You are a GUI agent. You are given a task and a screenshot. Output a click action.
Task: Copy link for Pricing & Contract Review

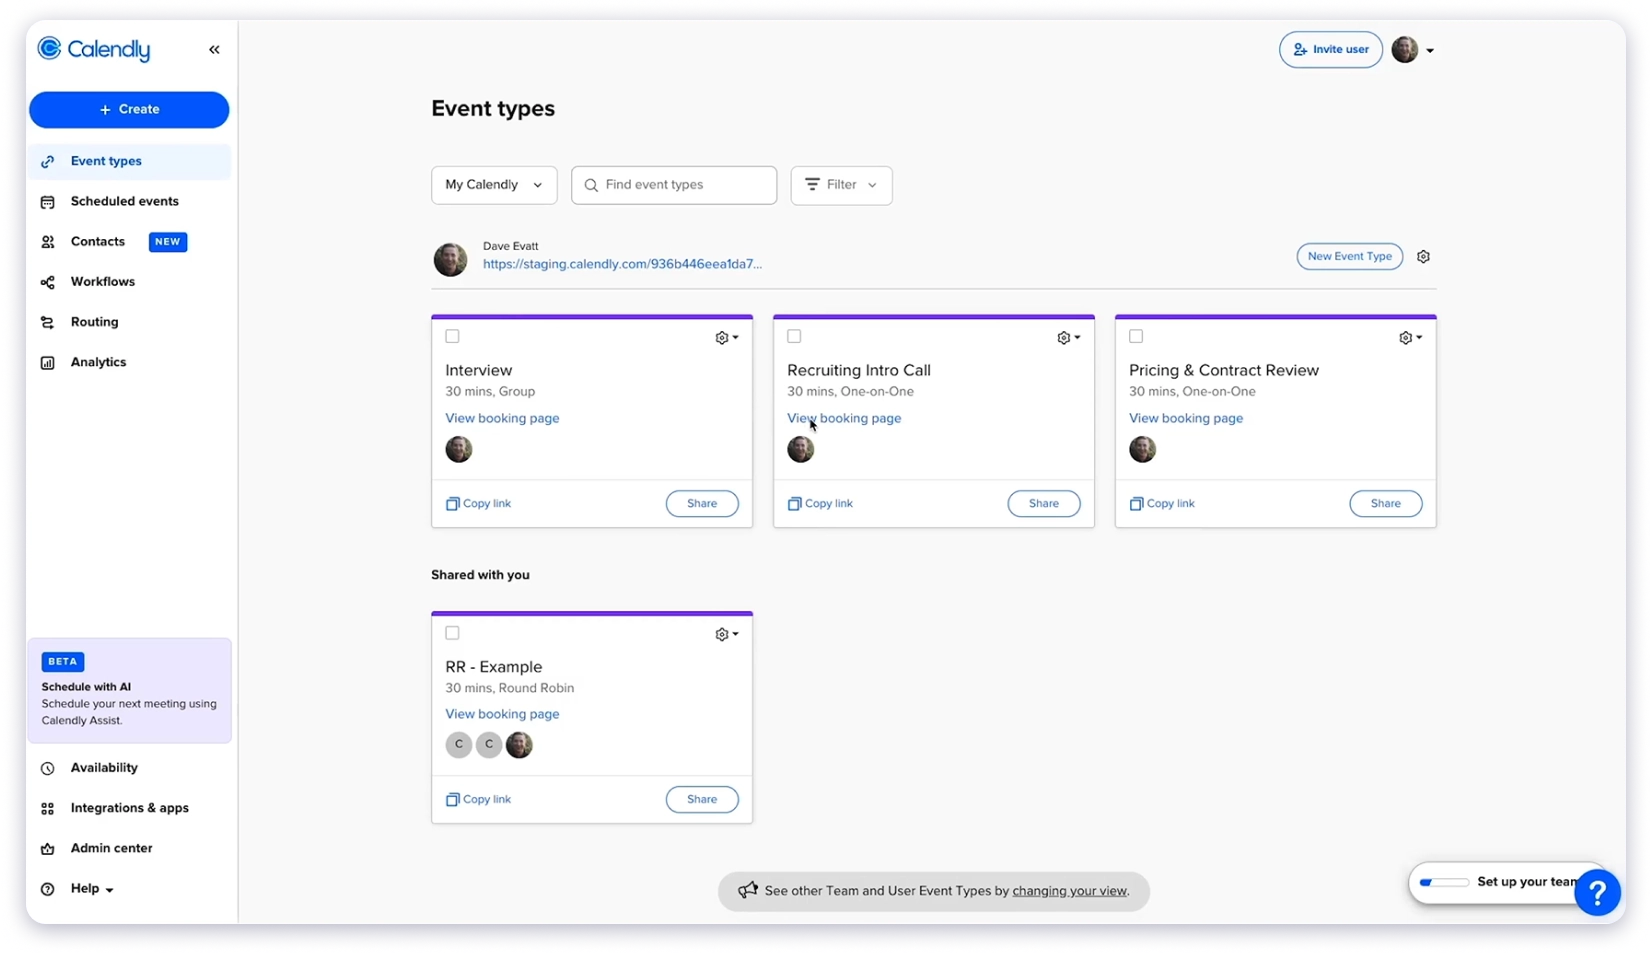tap(1162, 504)
